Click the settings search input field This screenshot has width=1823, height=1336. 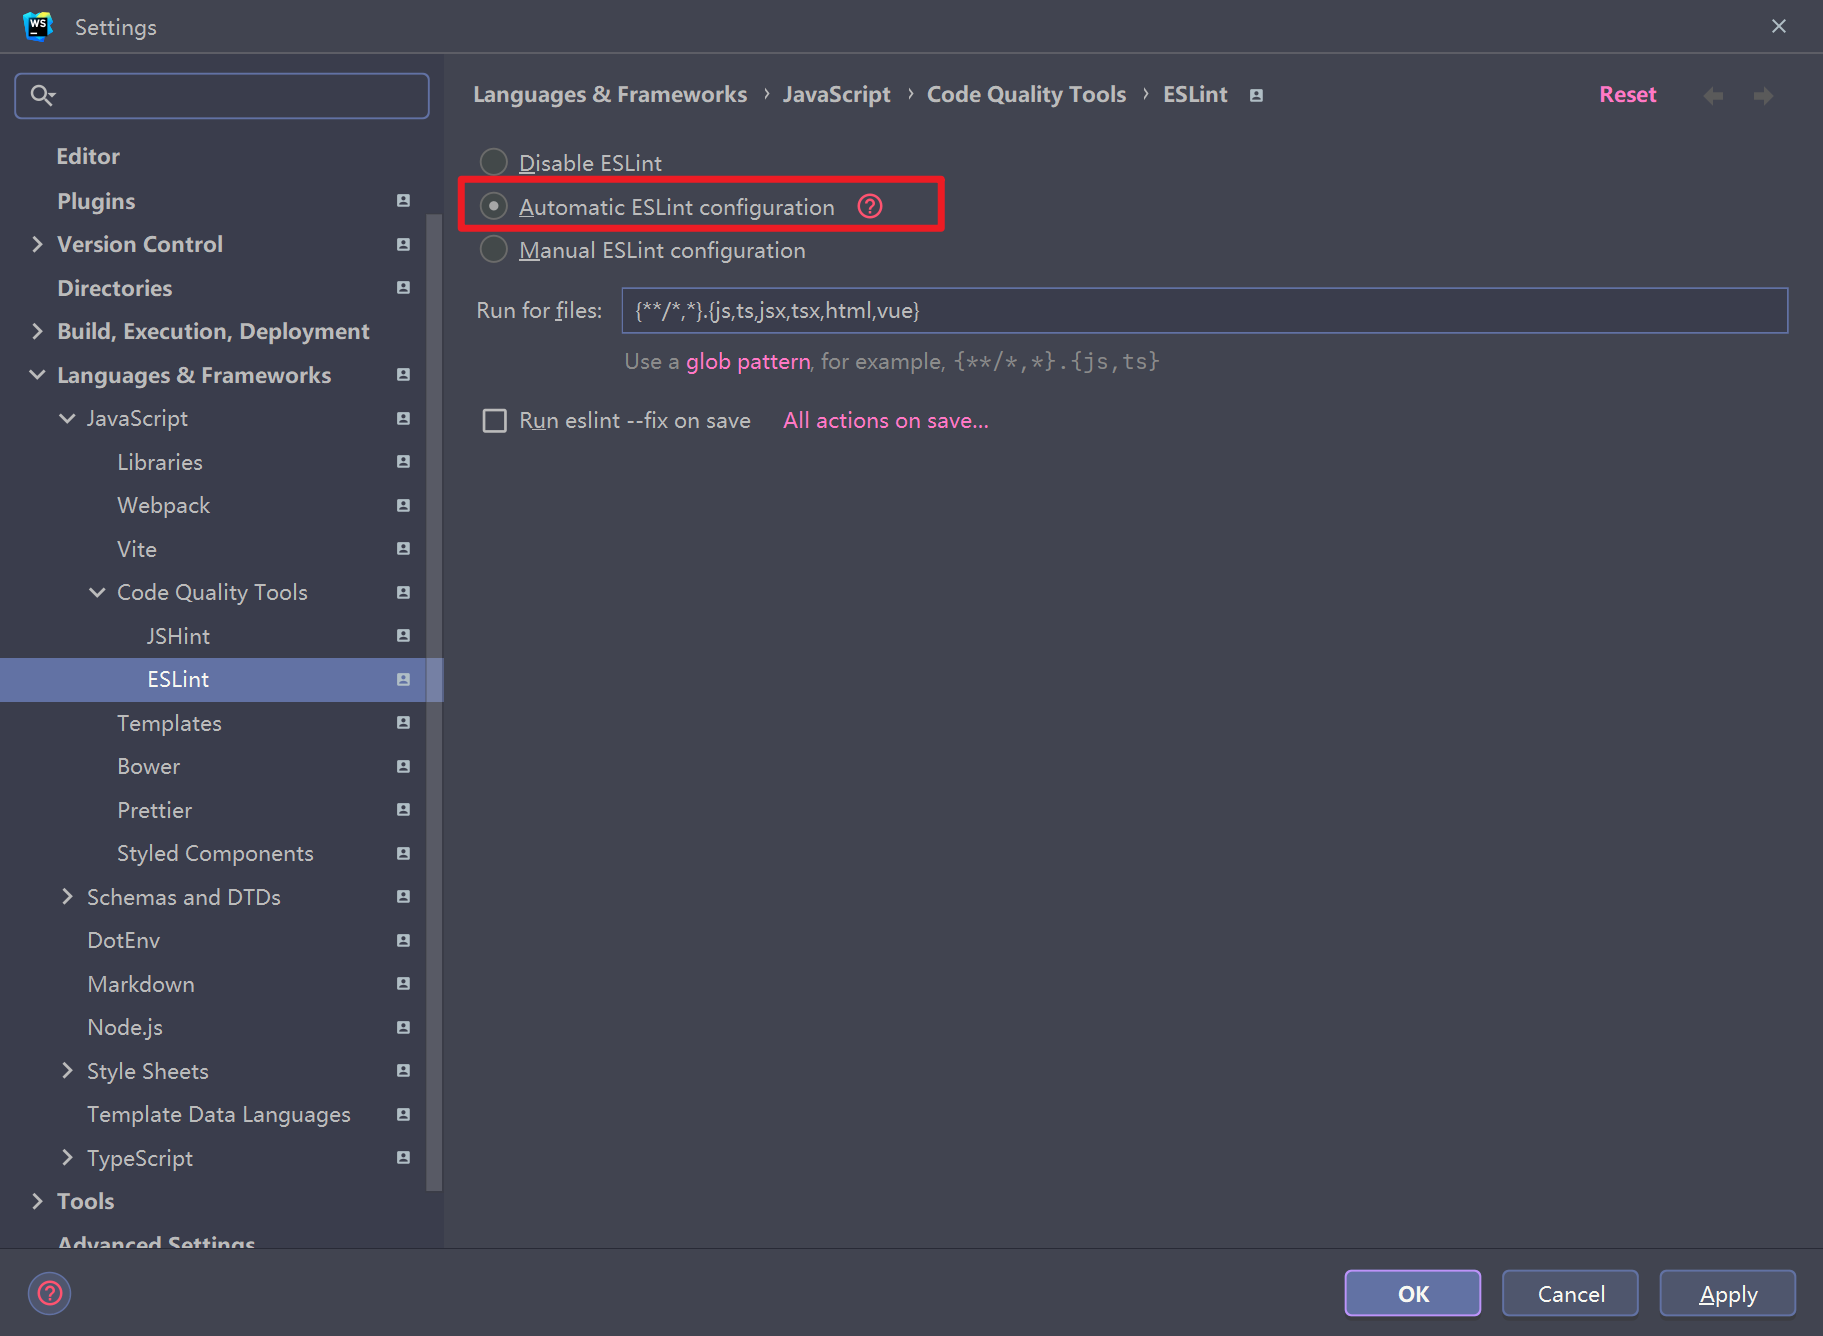click(x=222, y=95)
